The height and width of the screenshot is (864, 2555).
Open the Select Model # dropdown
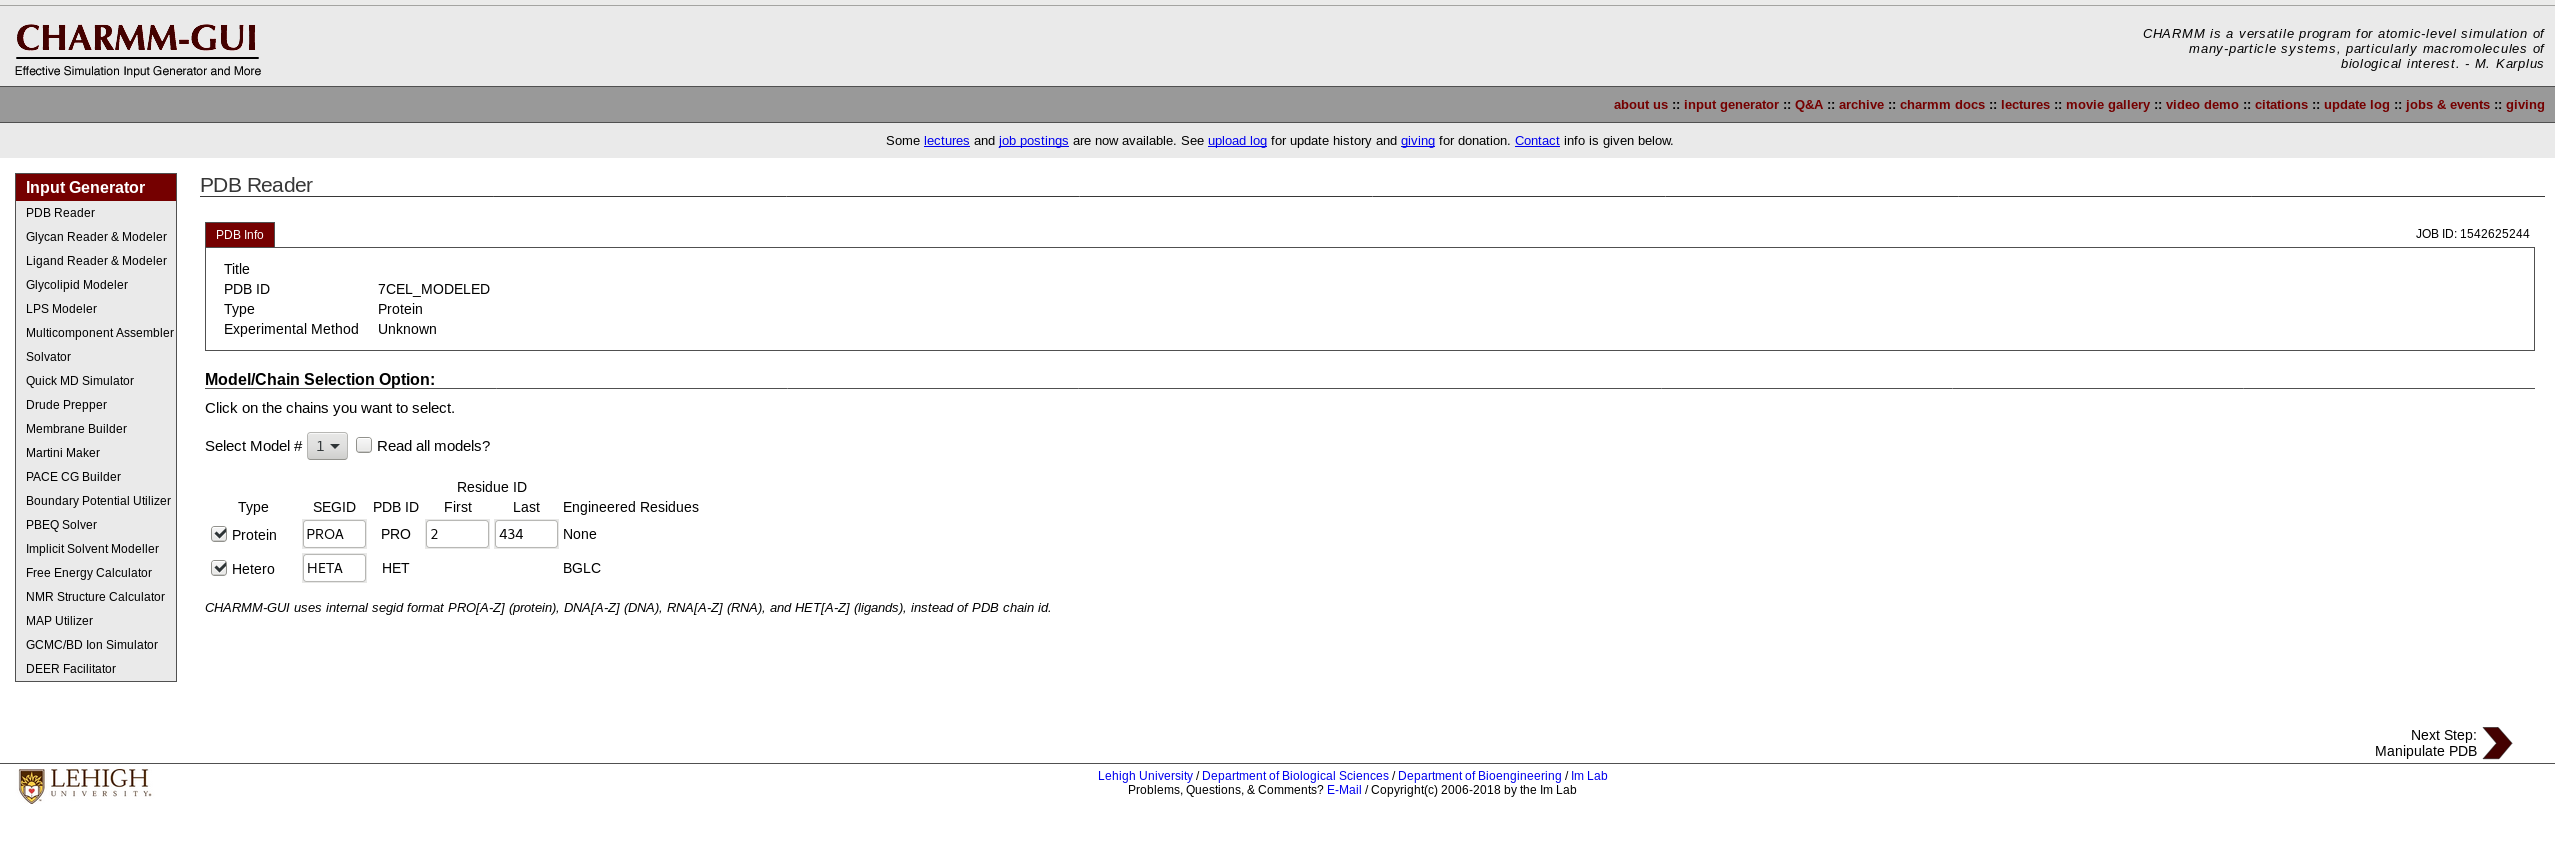coord(327,446)
